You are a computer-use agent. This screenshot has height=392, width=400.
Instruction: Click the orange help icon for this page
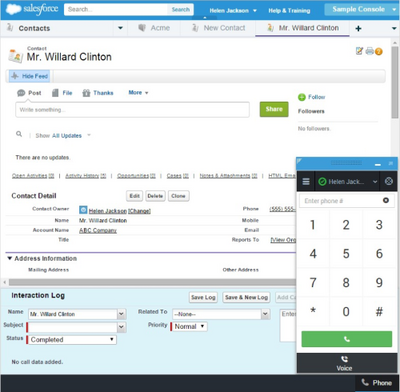pyautogui.click(x=379, y=51)
